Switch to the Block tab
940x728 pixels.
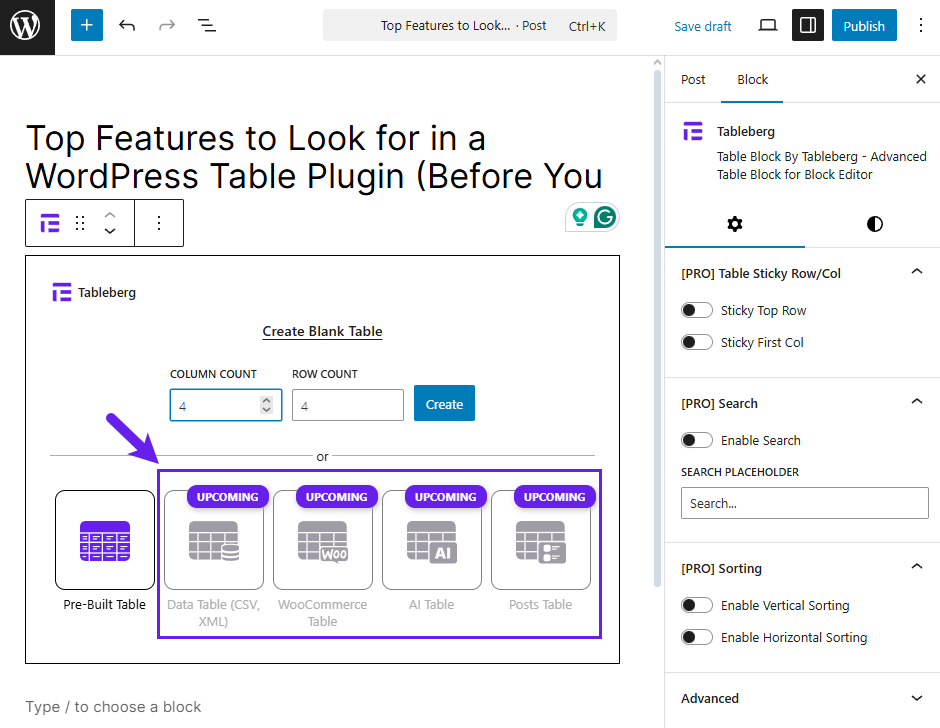[x=752, y=79]
